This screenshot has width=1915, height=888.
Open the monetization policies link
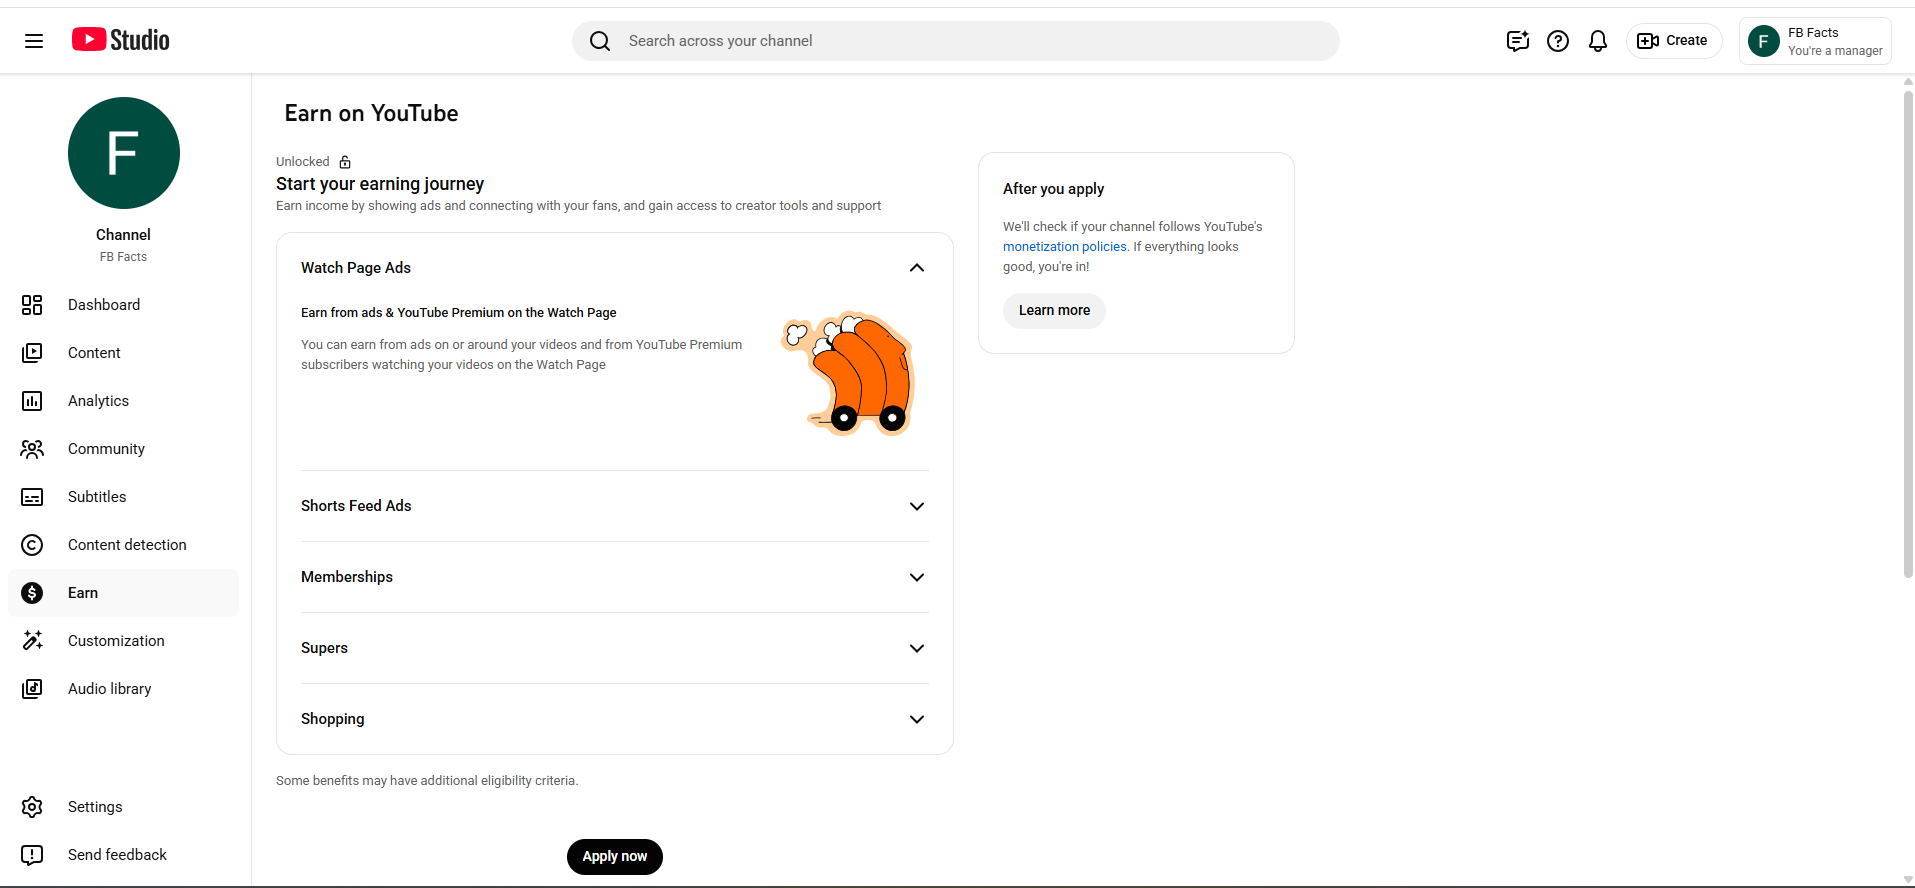point(1064,247)
